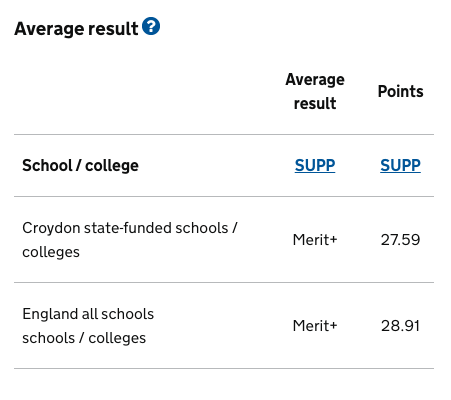Select the School / college row label
Viewport: 451px width, 400px height.
coord(80,166)
